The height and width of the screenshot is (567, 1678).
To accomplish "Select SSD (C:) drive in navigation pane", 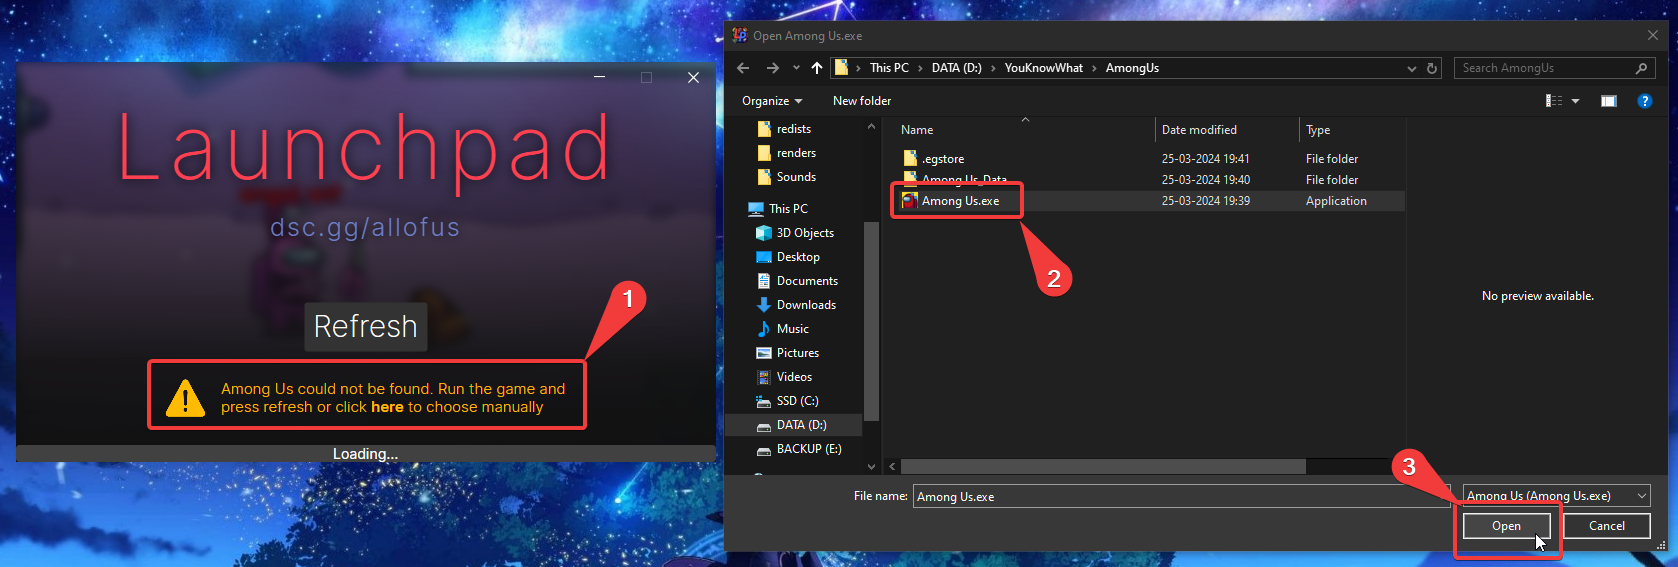I will [x=797, y=401].
